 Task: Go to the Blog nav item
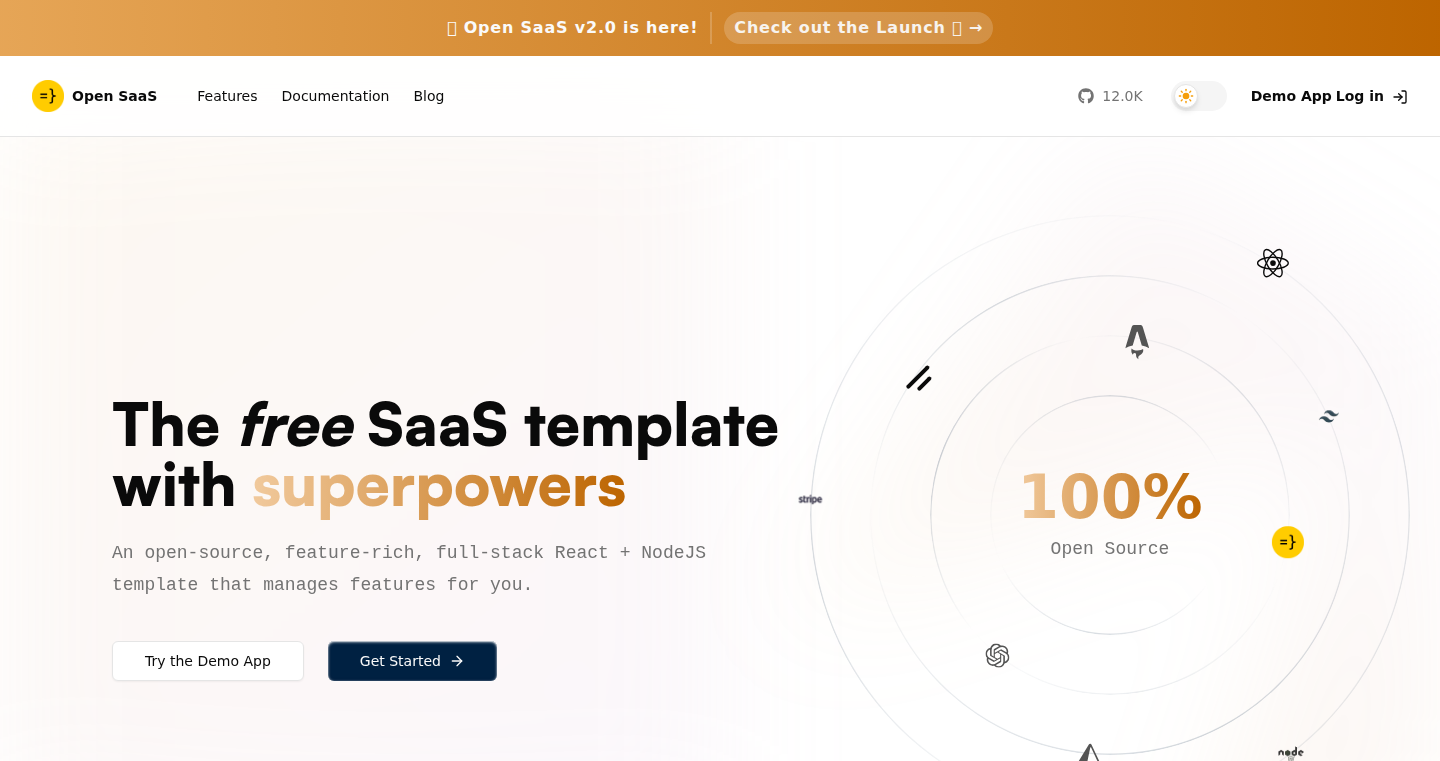(x=429, y=96)
